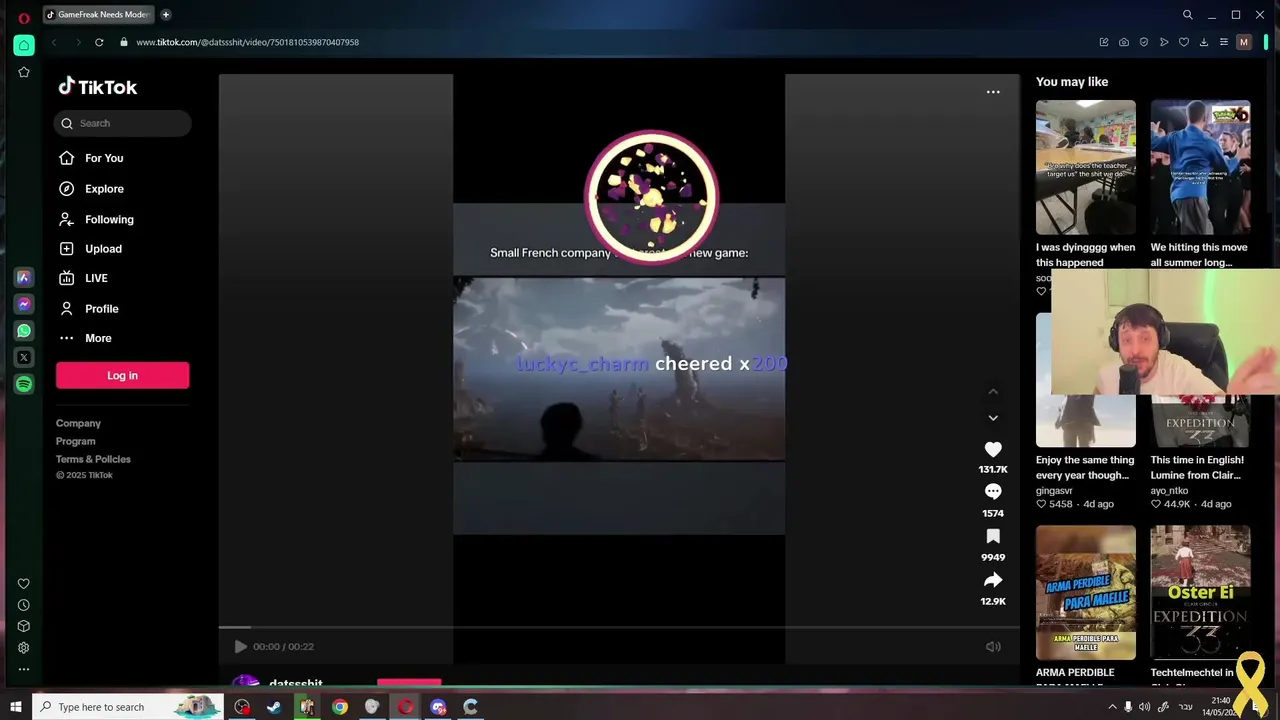Open the Profile page in sidebar

coord(101,309)
